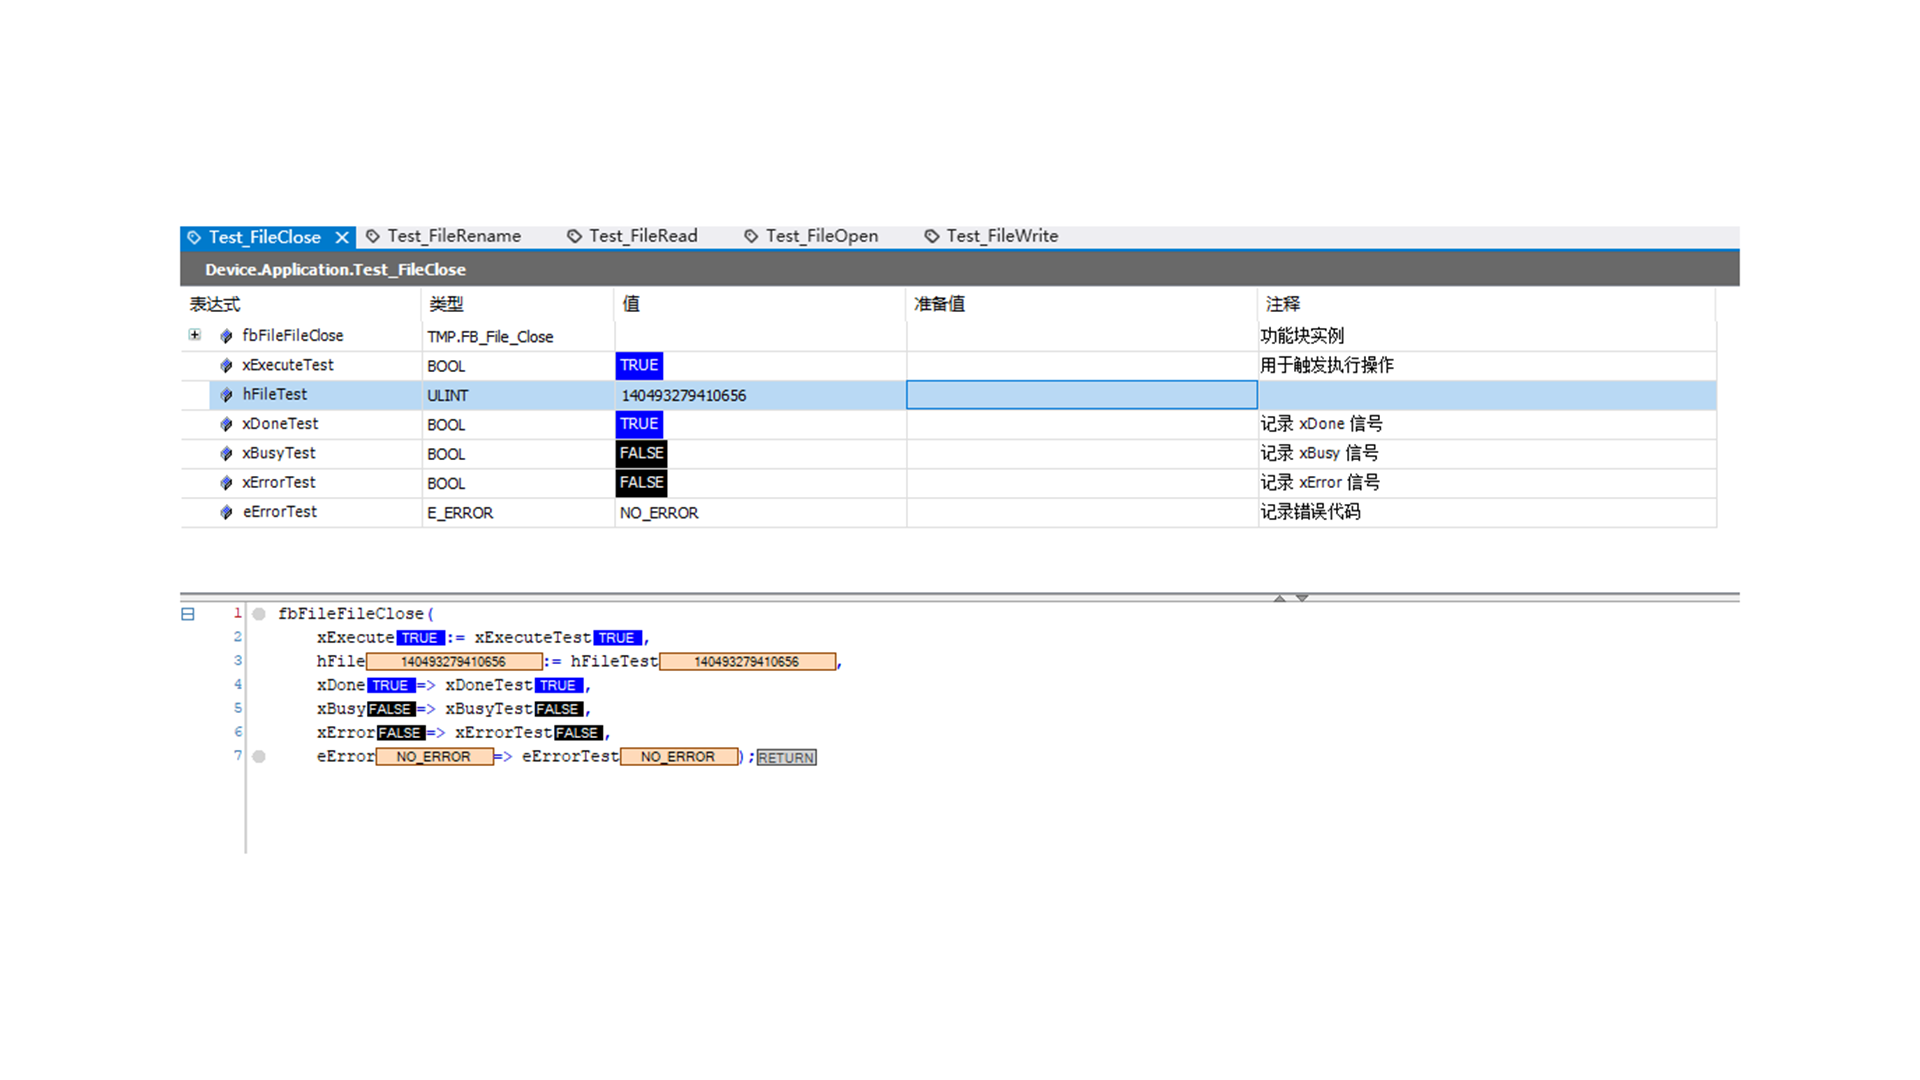Click the xDoneTest variable icon

(226, 424)
